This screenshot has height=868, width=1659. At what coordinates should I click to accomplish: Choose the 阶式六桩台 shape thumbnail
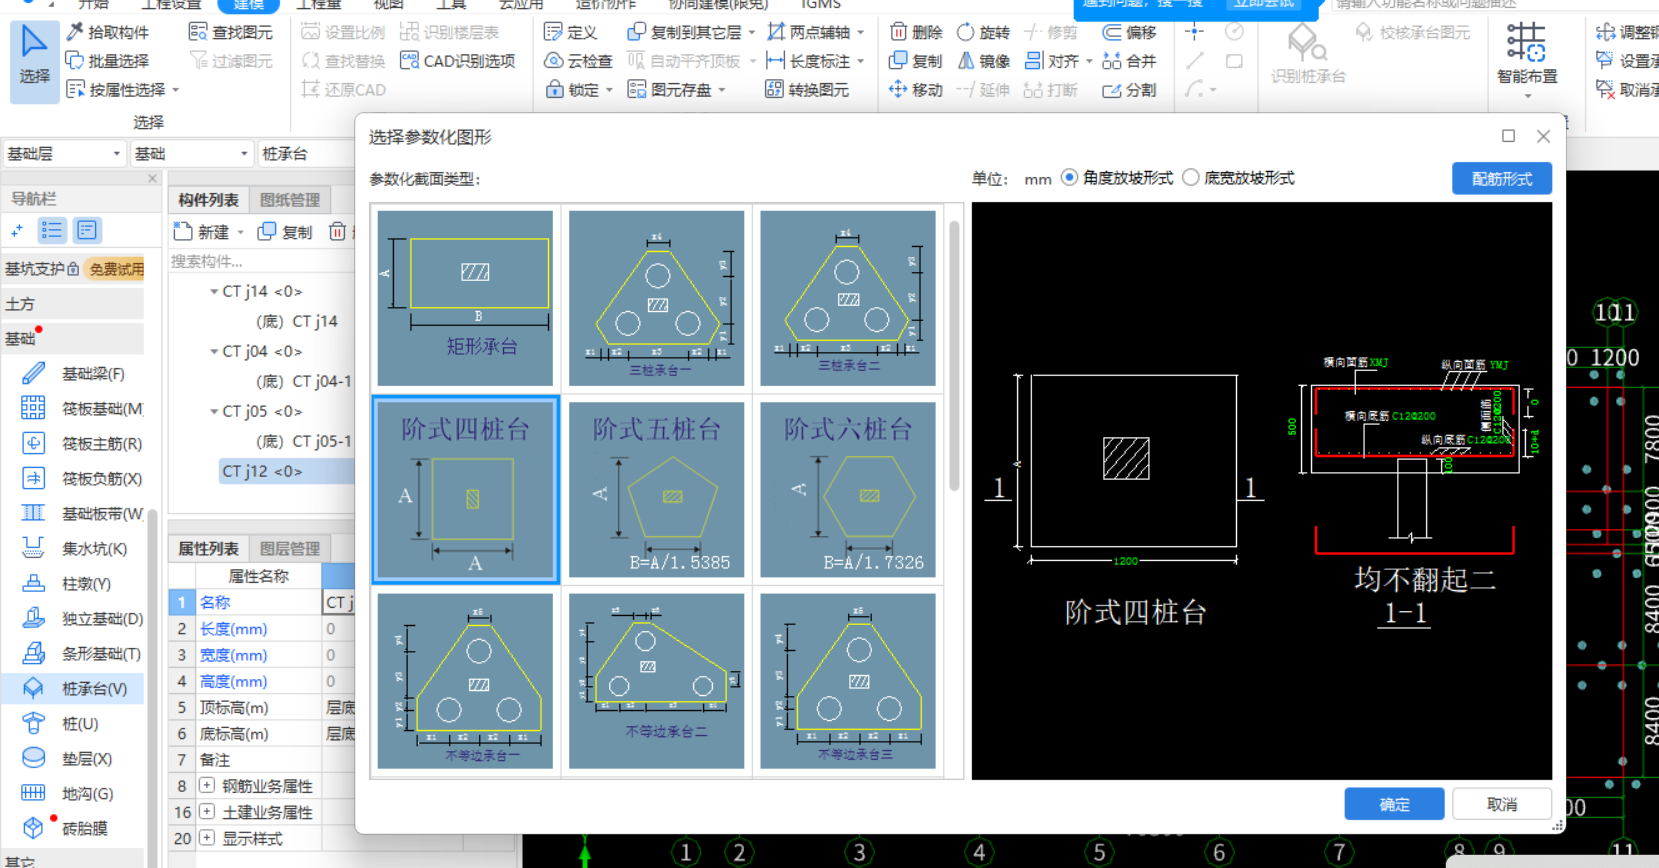[x=848, y=490]
